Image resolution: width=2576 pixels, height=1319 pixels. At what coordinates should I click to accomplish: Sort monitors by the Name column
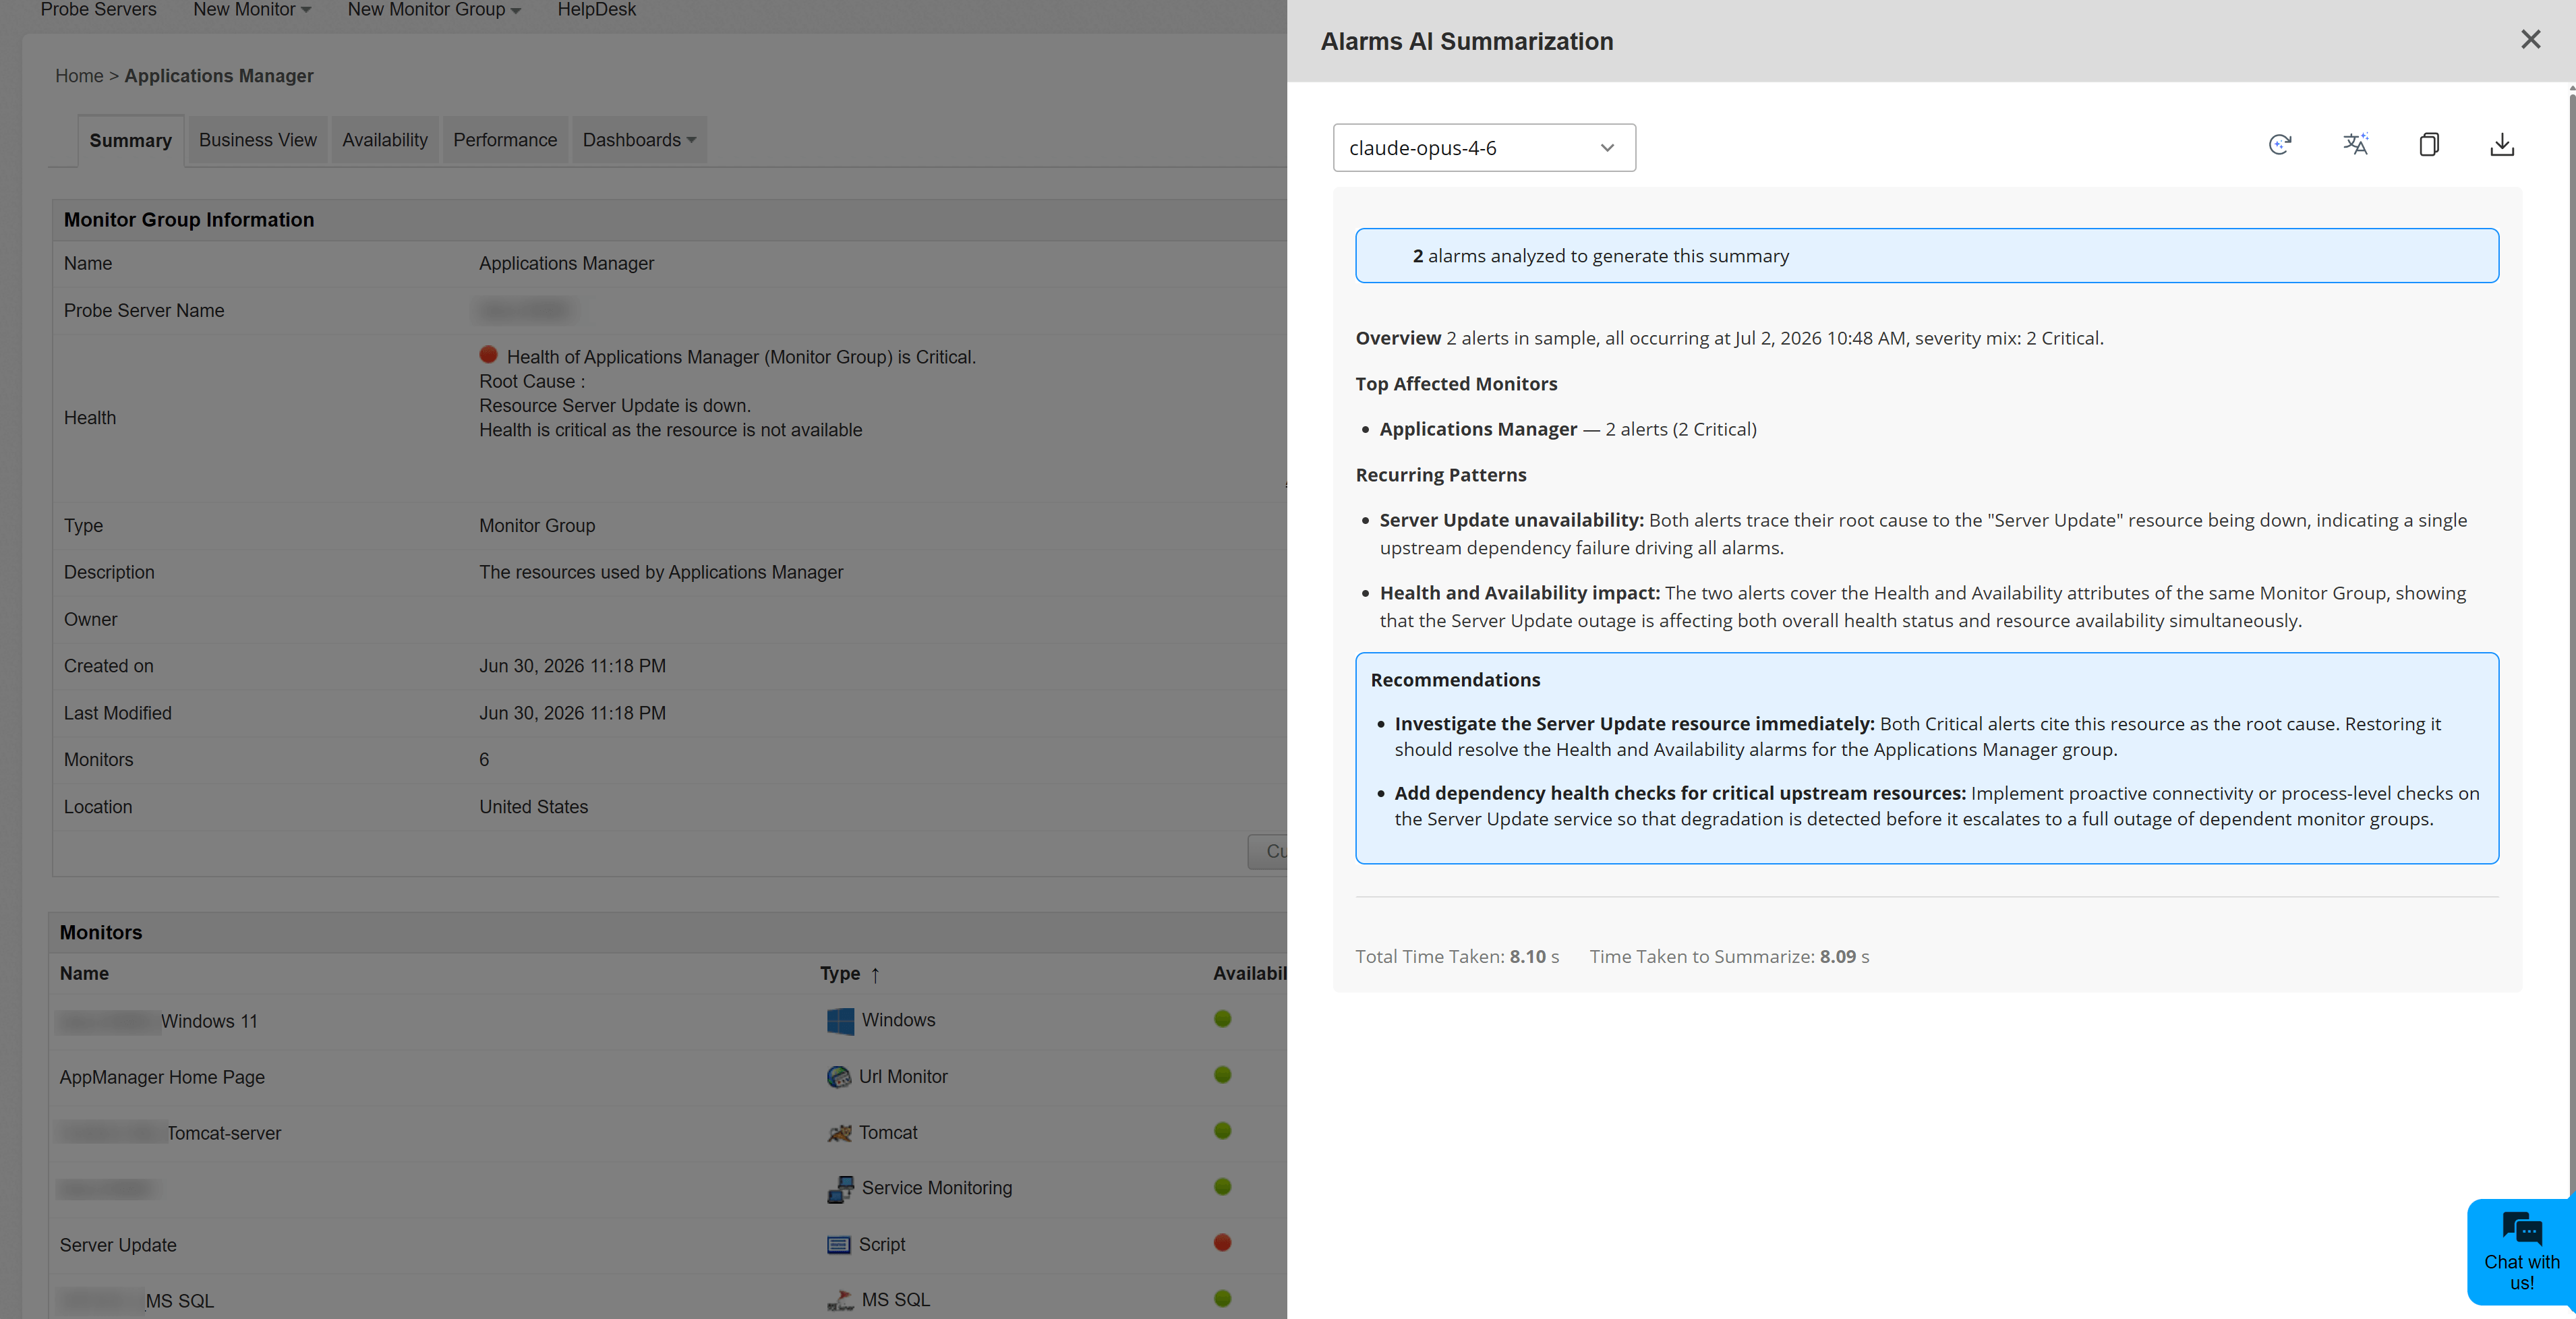[x=84, y=974]
